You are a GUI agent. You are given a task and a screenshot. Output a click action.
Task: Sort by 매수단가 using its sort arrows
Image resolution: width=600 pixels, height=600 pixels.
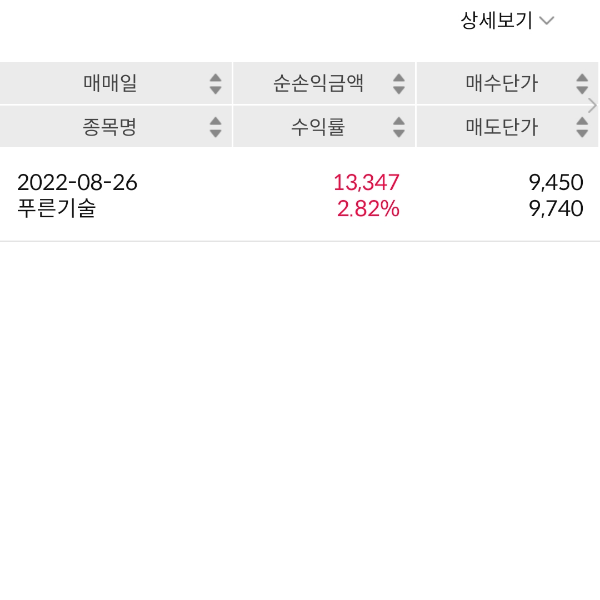click(x=582, y=84)
